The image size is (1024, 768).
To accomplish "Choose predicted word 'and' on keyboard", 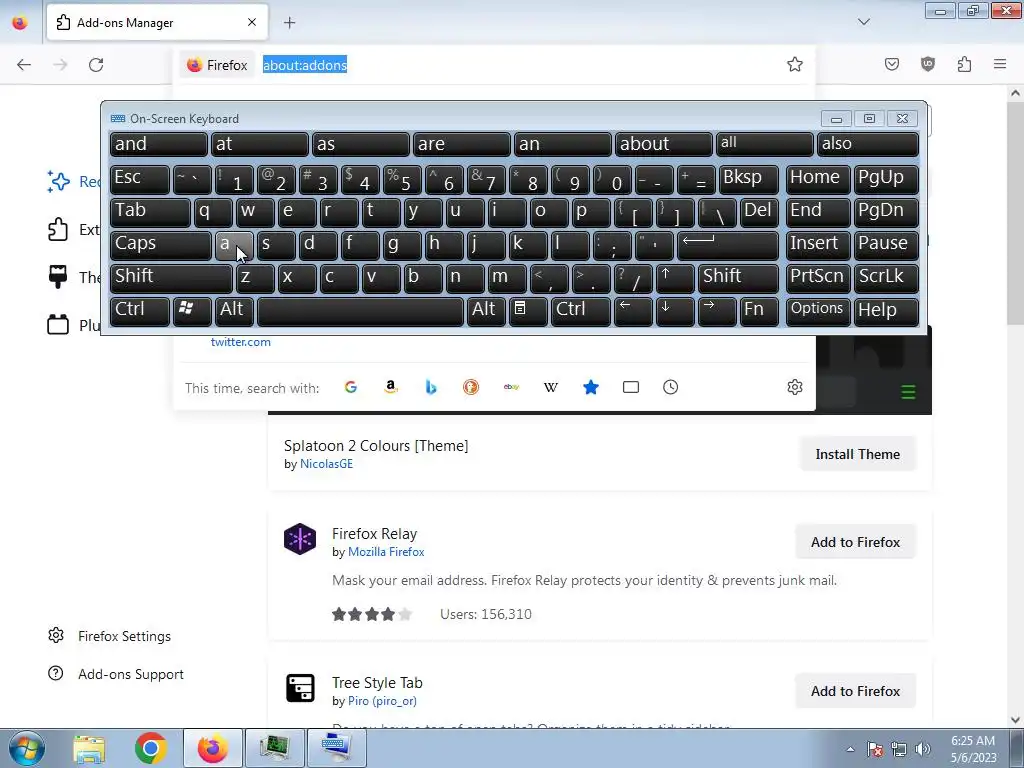I will 159,144.
